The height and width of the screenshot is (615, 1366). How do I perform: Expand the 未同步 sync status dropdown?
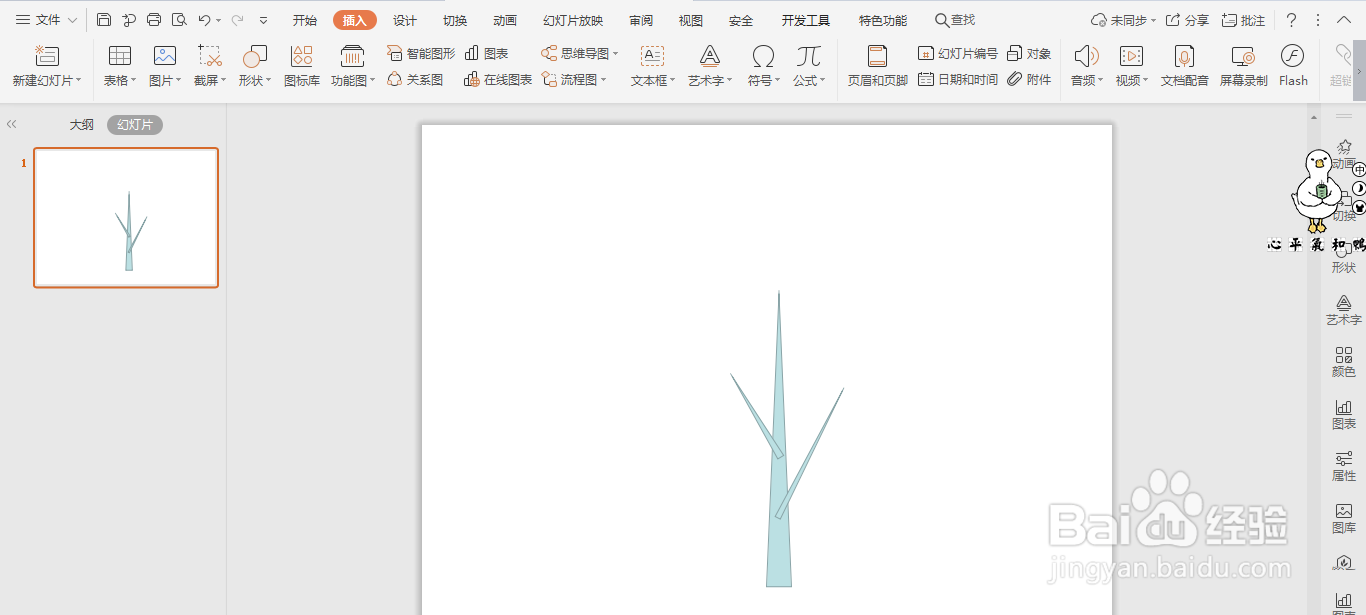pyautogui.click(x=1153, y=20)
